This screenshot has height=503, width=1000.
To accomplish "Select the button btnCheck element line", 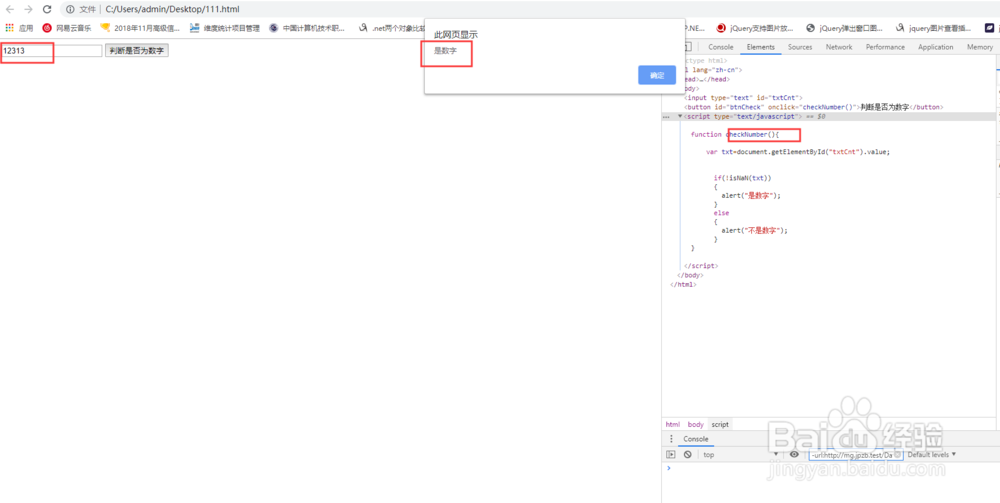I will [813, 107].
